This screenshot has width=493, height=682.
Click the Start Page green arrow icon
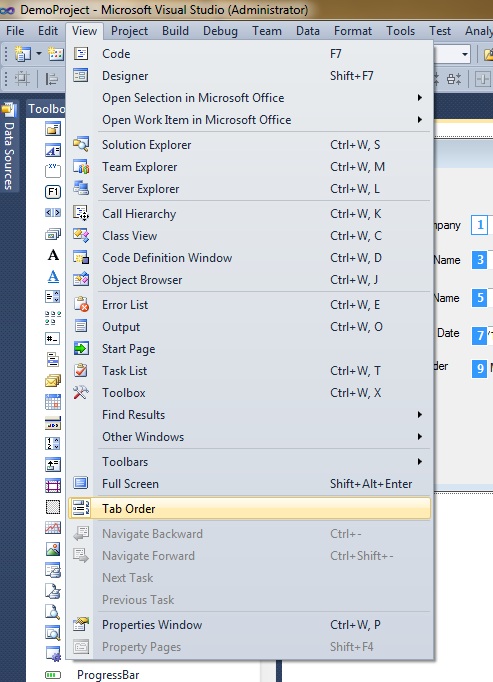81,348
